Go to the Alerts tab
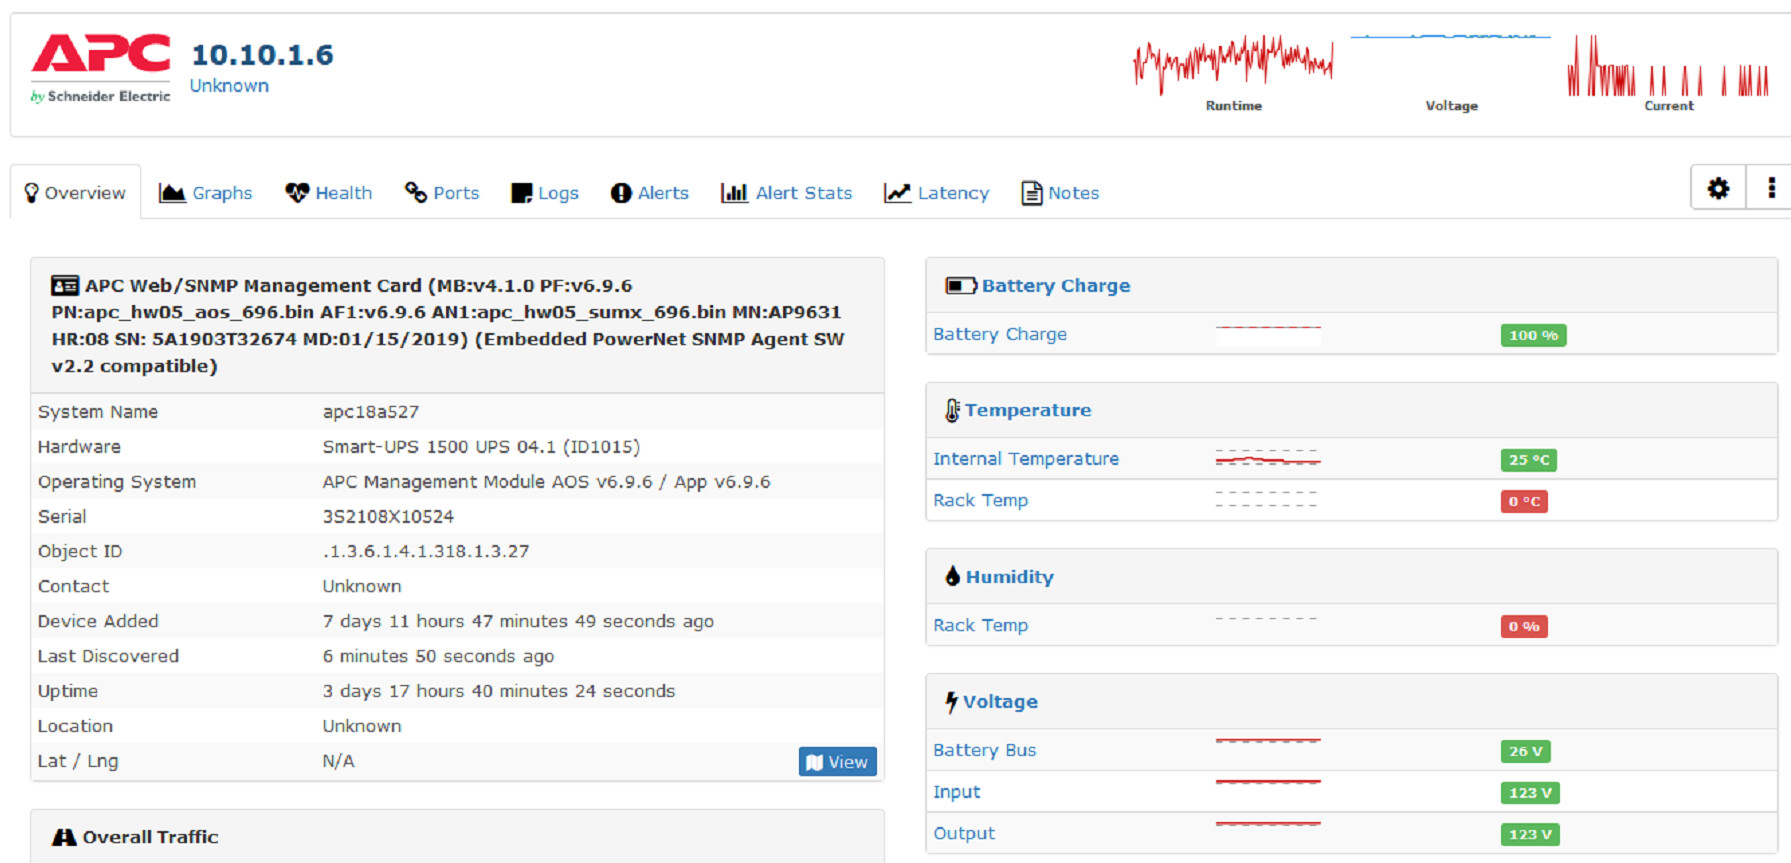This screenshot has height=863, width=1791. pyautogui.click(x=650, y=193)
